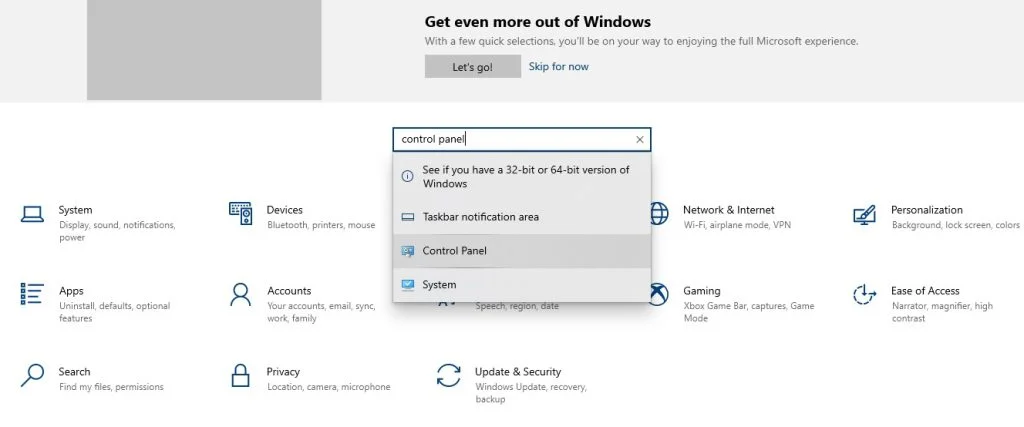Click 'Wi-Fi, airplane mode, VPN' description

[736, 225]
